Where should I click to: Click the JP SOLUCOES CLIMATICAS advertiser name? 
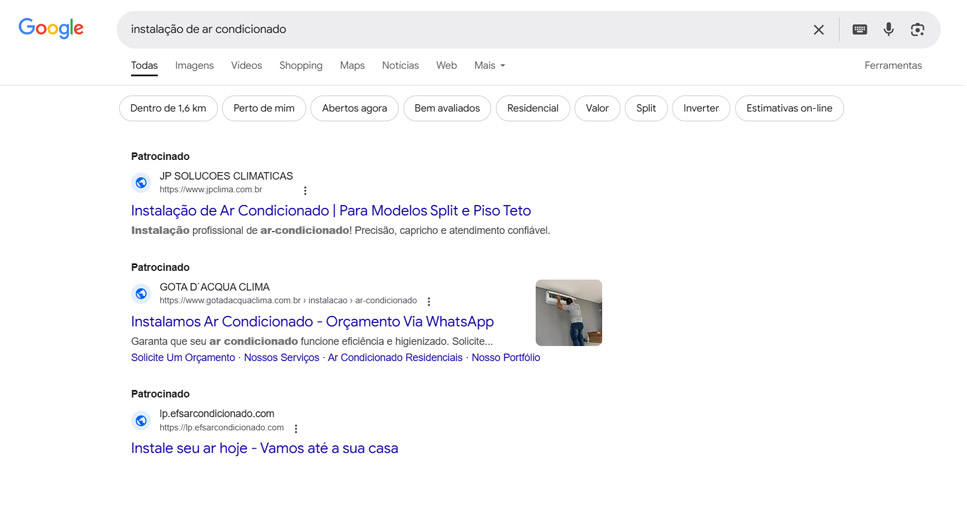tap(226, 176)
